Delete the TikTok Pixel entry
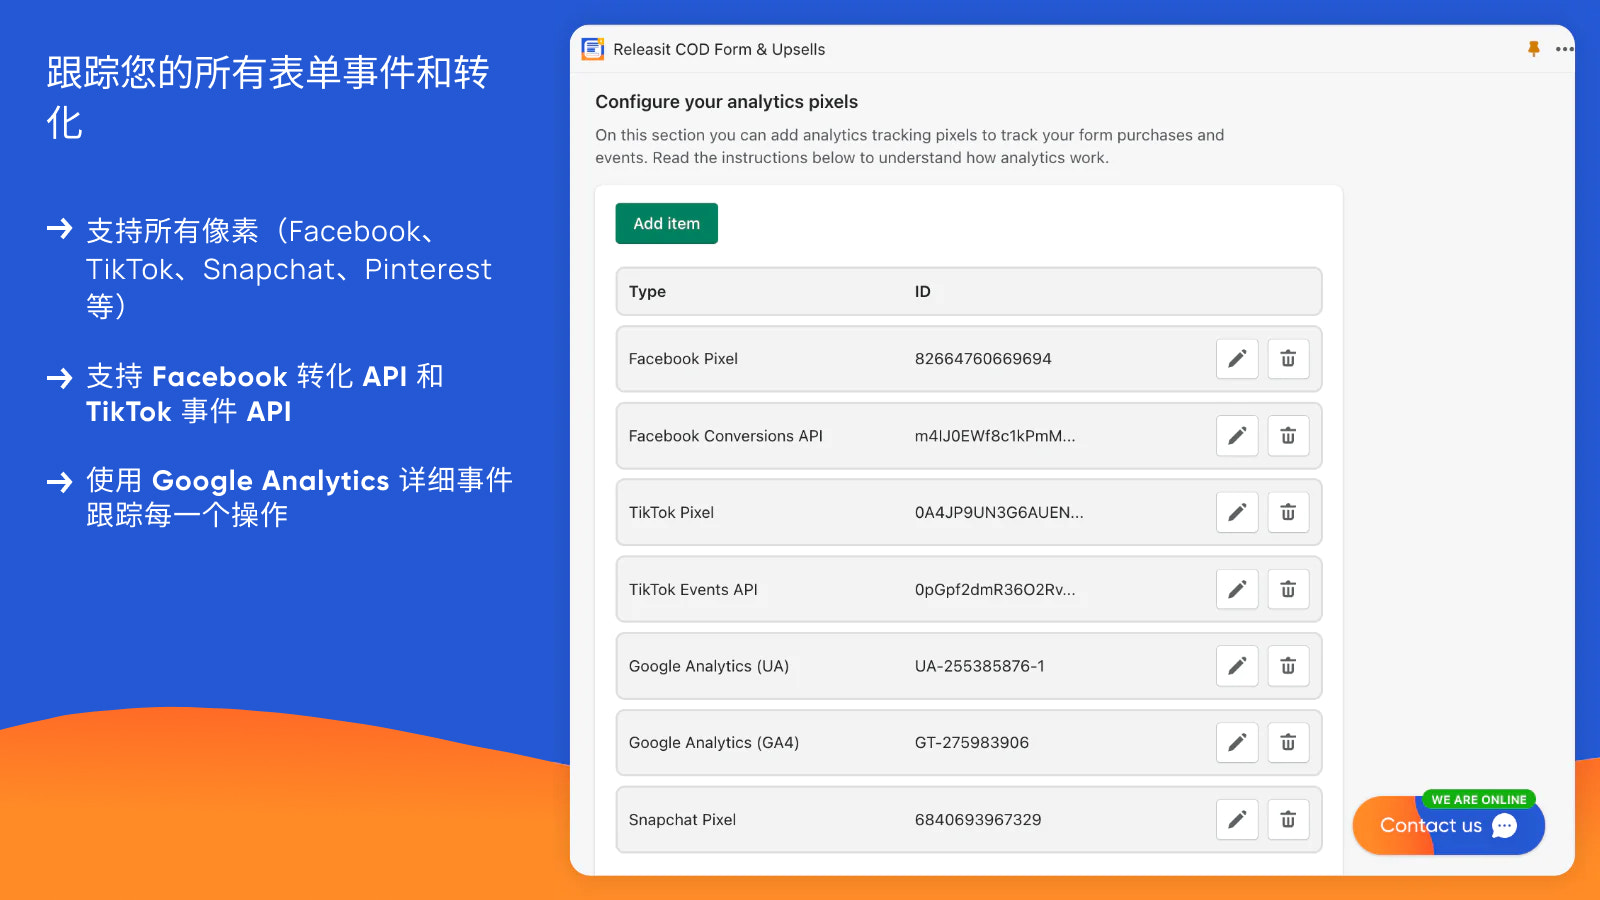Image resolution: width=1600 pixels, height=900 pixels. point(1288,512)
